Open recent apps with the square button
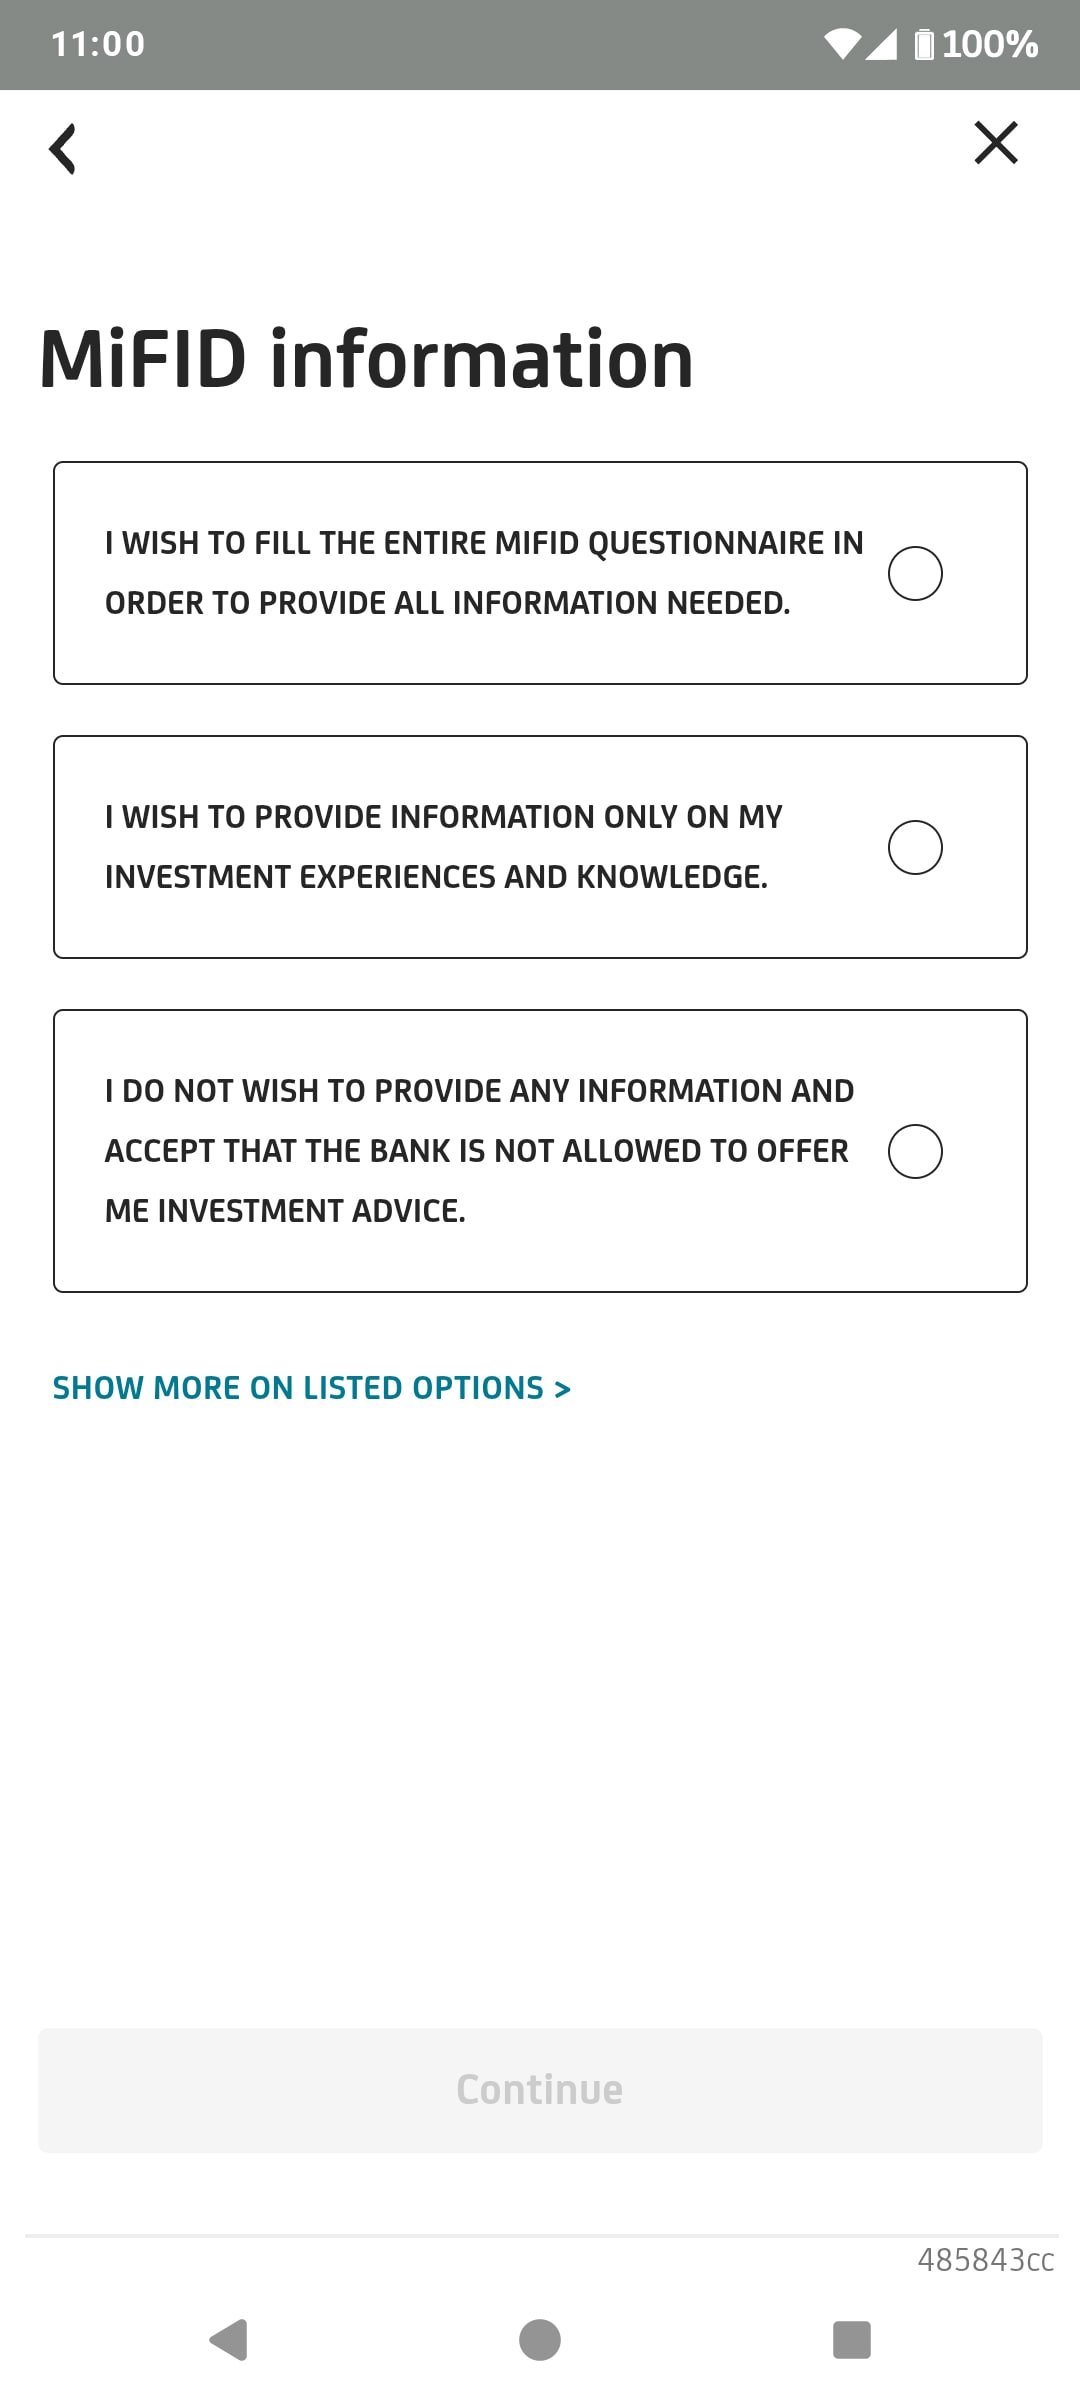This screenshot has height=2400, width=1080. [852, 2340]
